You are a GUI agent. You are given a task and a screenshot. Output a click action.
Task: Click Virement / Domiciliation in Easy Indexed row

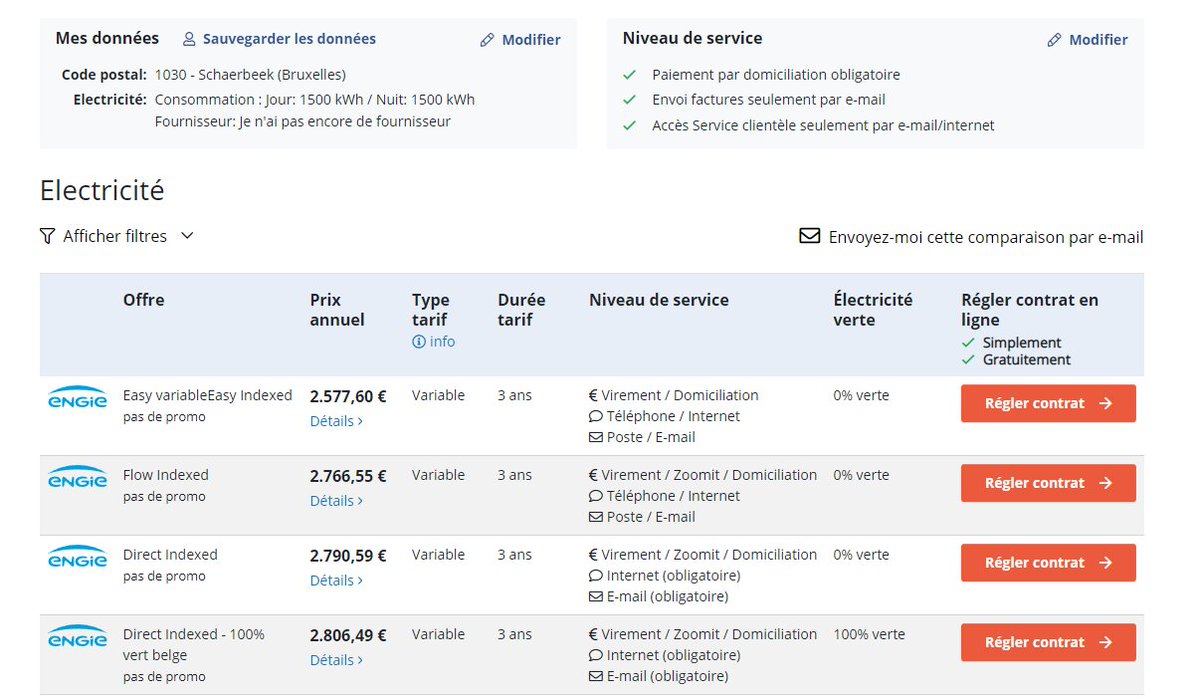pyautogui.click(x=680, y=395)
